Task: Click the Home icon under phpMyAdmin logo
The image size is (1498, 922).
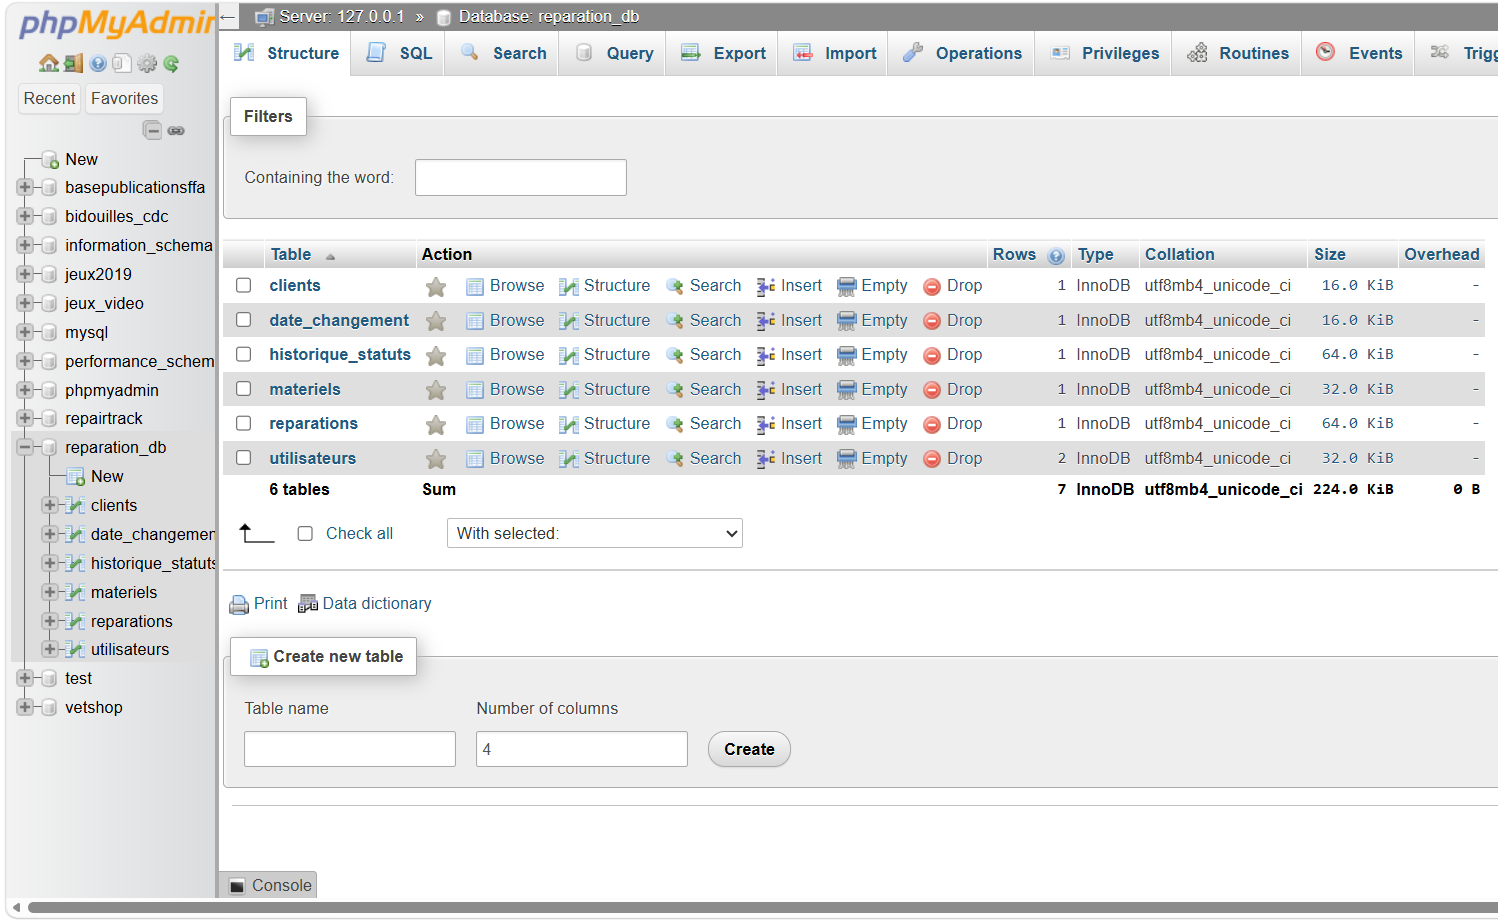Action: coord(48,63)
